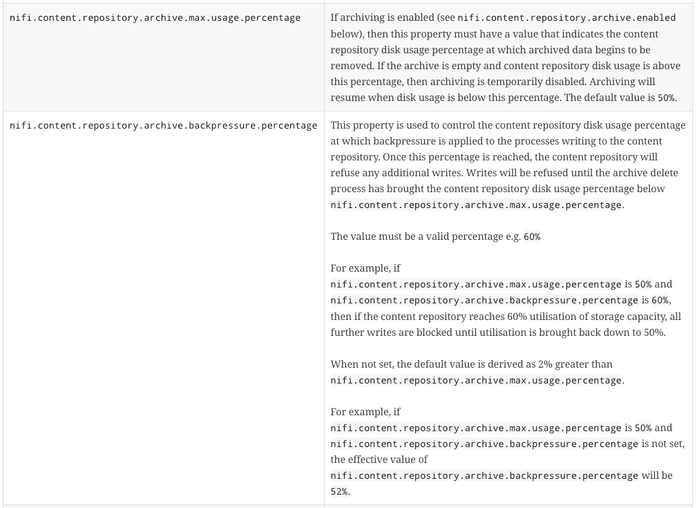Click the max.usage.percentage property name in left column
Screen dimensions: 697x508
(154, 19)
